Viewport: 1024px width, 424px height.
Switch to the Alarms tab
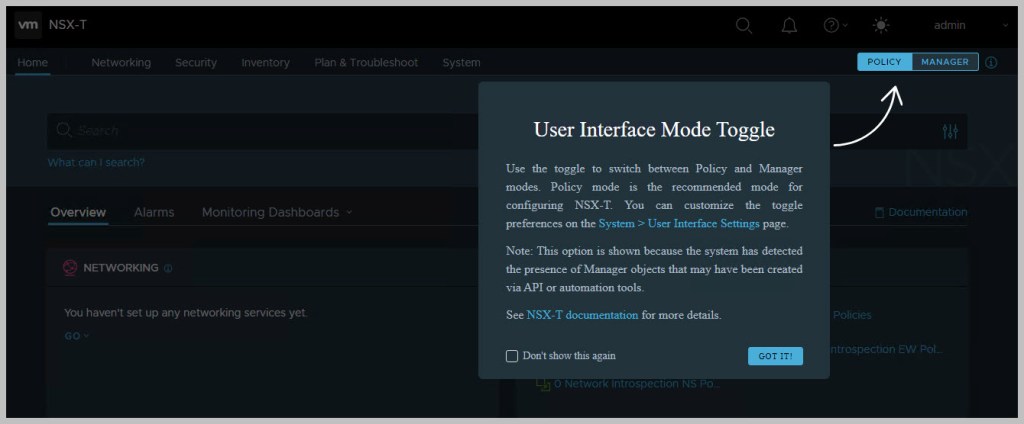[154, 212]
